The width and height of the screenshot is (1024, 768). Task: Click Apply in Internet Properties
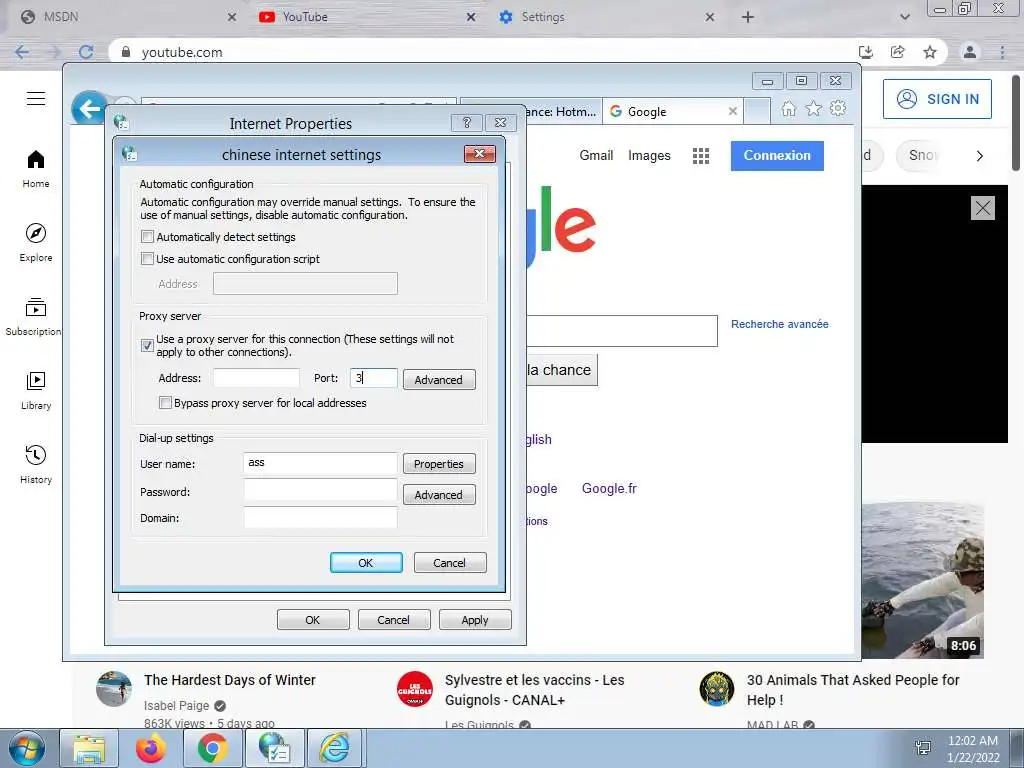[475, 620]
